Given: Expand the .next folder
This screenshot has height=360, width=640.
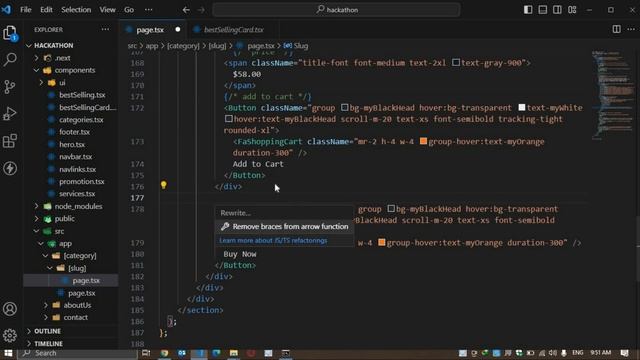Looking at the screenshot, I should [36, 58].
